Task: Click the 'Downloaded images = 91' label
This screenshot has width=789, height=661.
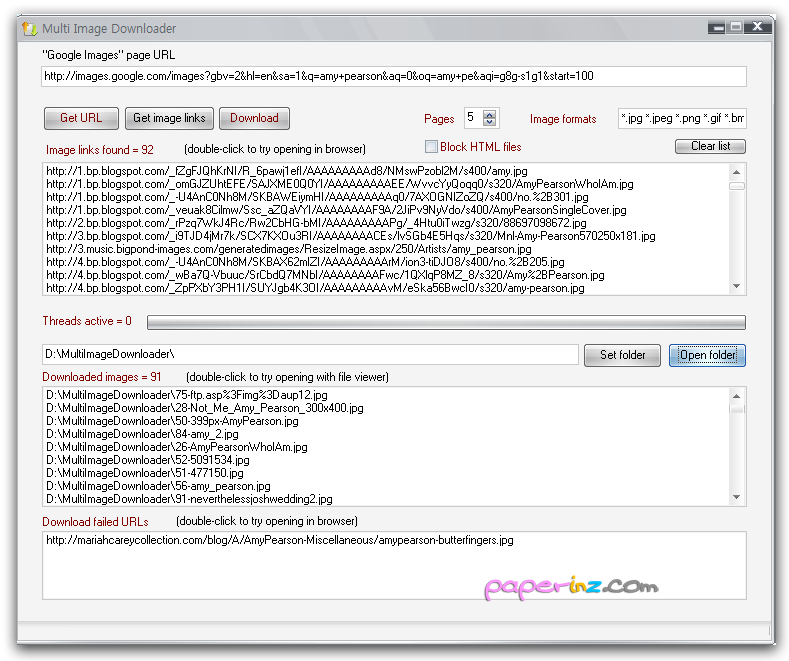Action: 102,377
